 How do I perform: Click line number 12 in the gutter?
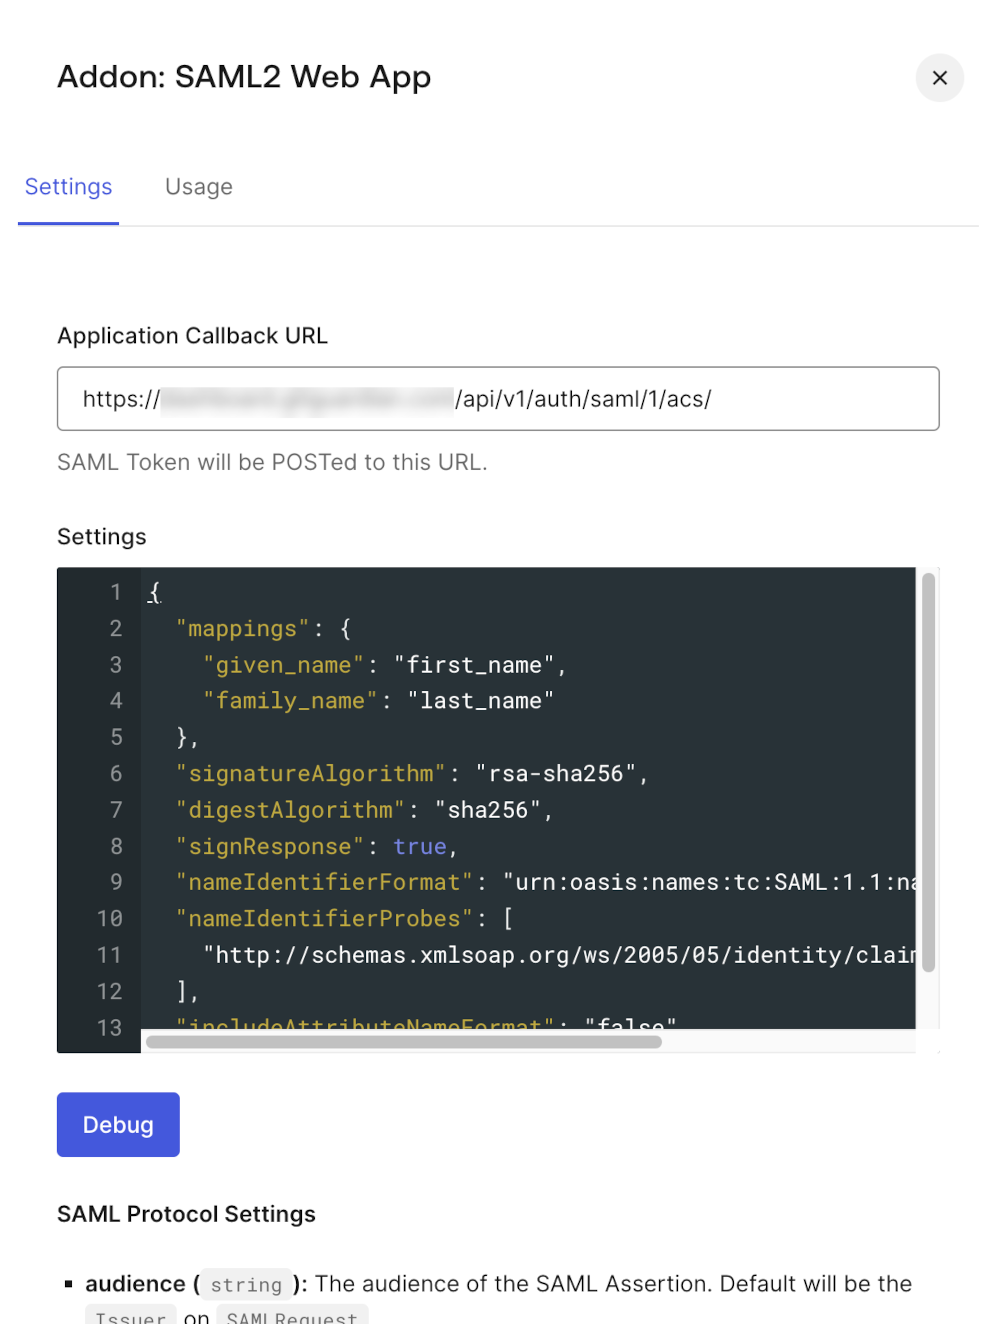pyautogui.click(x=110, y=992)
